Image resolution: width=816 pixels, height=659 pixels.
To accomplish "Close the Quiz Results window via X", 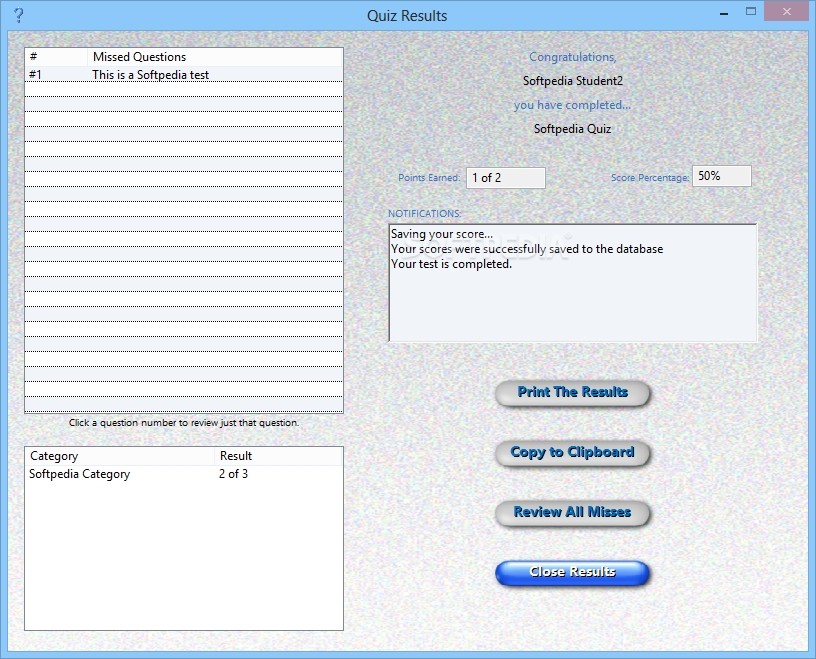I will coord(786,11).
